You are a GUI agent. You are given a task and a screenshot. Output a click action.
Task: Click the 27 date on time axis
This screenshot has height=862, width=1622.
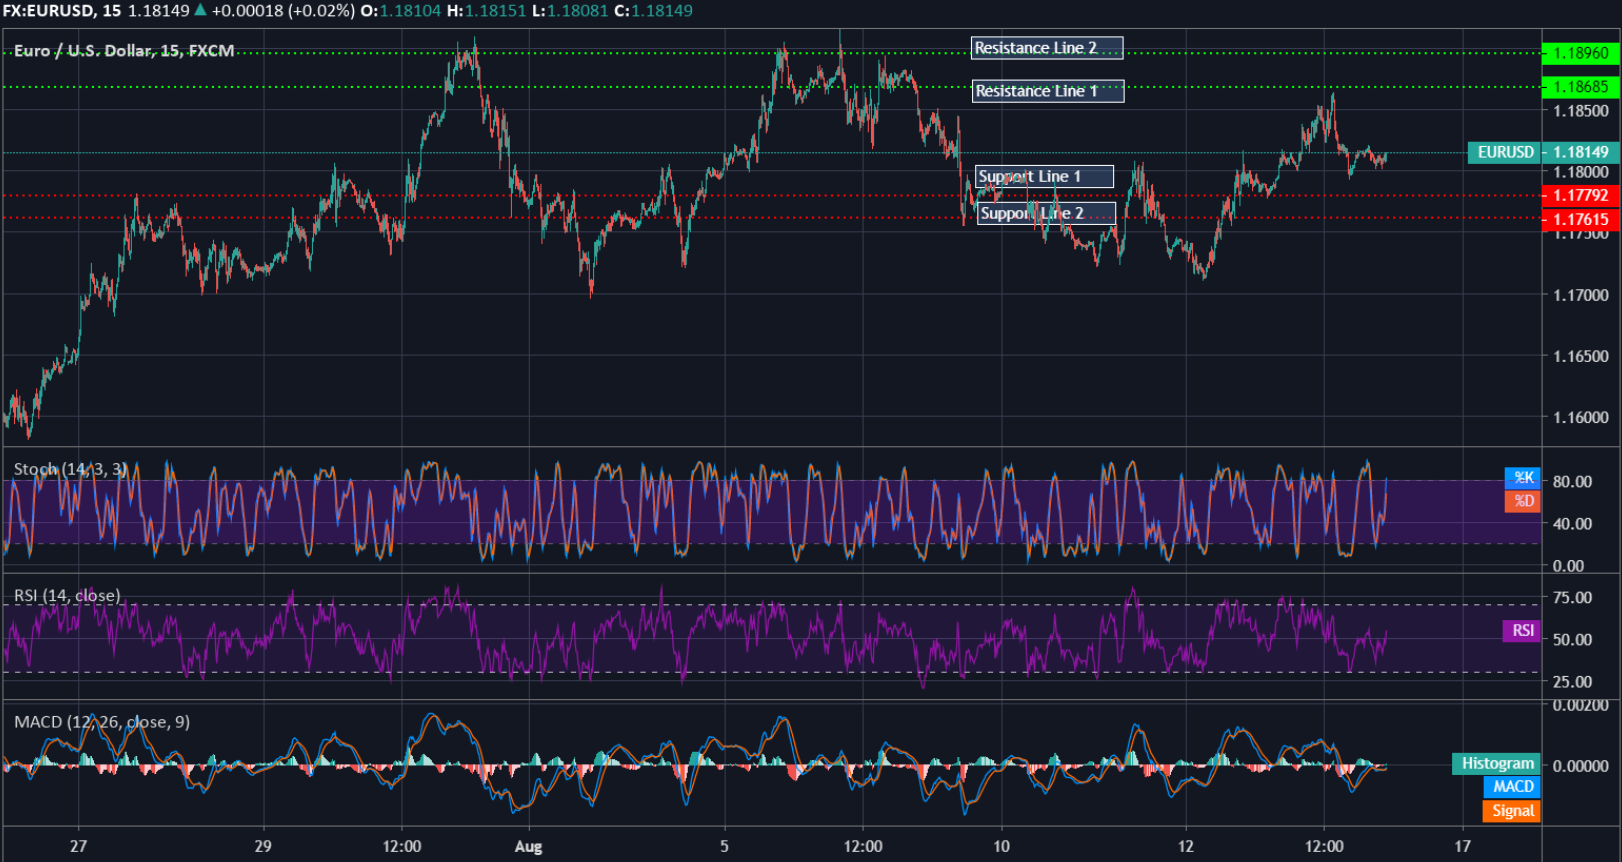coord(78,846)
